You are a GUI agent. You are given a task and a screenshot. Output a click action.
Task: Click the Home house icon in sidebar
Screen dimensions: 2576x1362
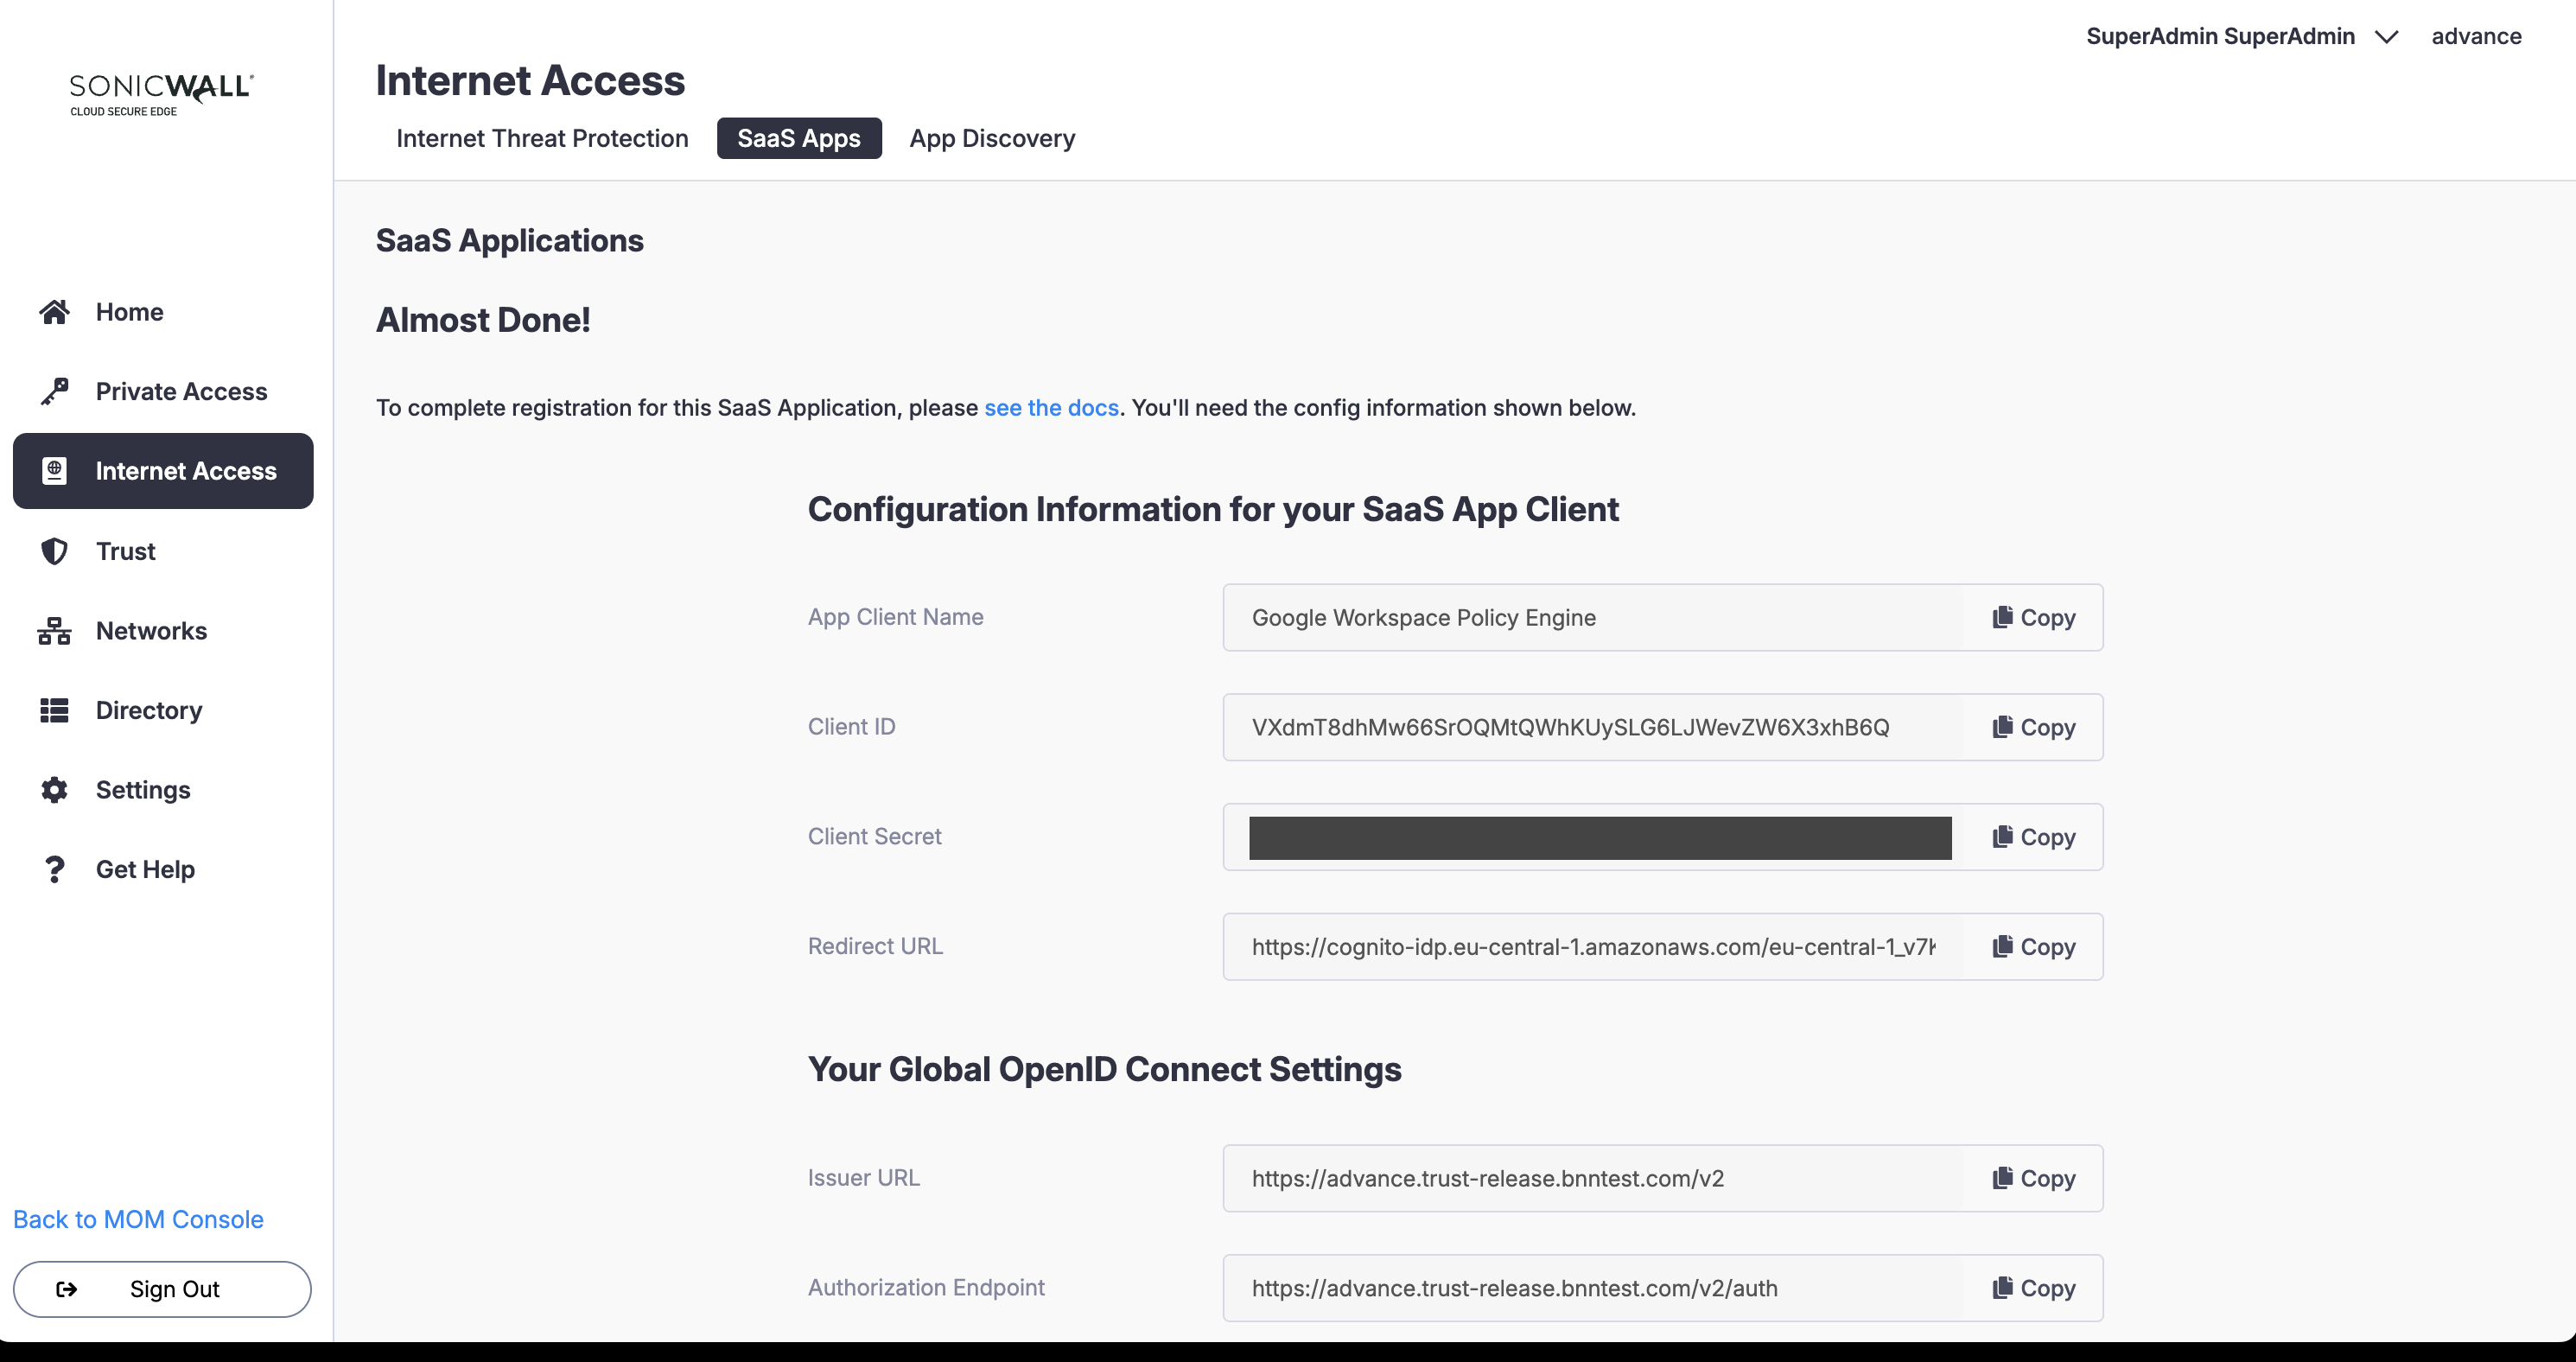54,312
